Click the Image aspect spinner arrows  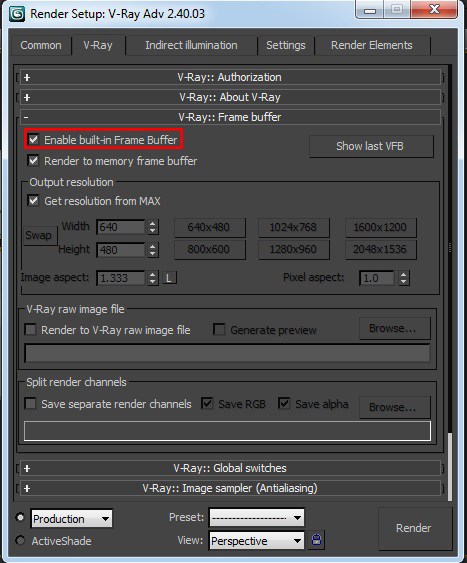point(153,278)
